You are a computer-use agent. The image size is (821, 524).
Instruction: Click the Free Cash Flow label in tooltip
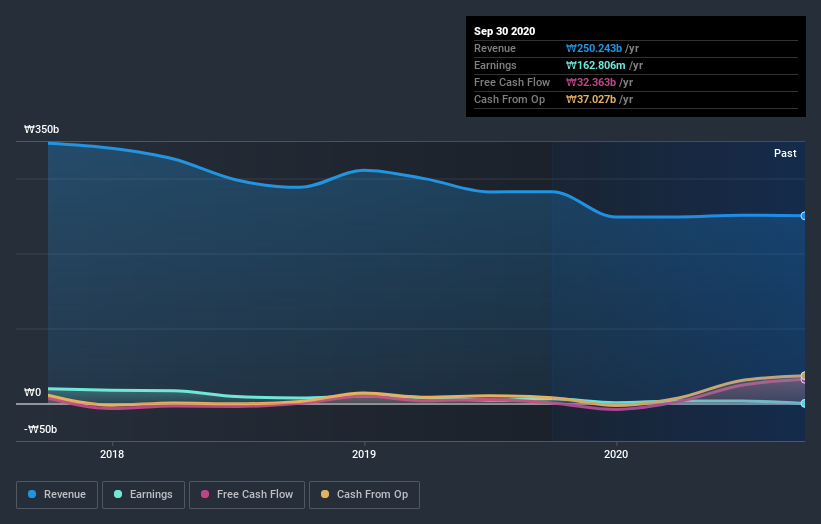[x=512, y=82]
